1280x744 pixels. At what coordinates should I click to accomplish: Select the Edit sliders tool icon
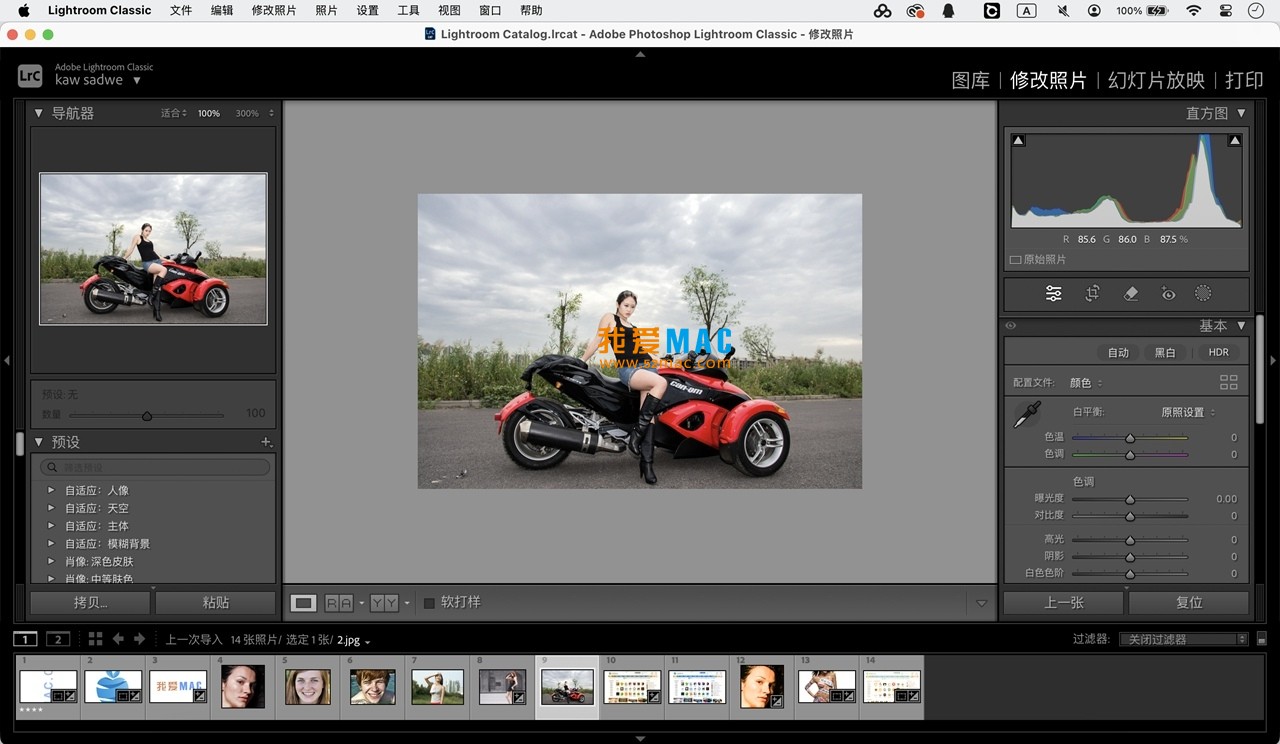1053,294
